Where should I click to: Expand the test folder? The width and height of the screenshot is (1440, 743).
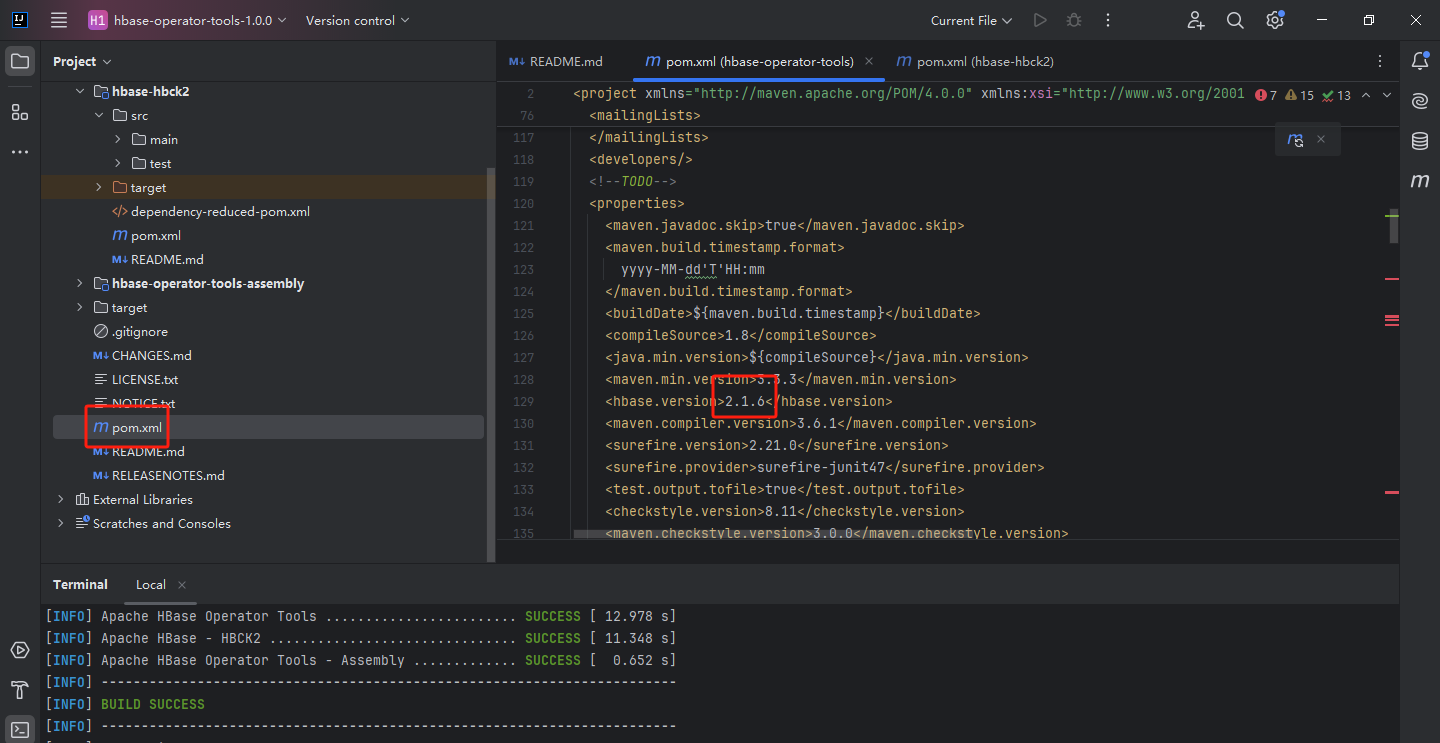point(118,163)
